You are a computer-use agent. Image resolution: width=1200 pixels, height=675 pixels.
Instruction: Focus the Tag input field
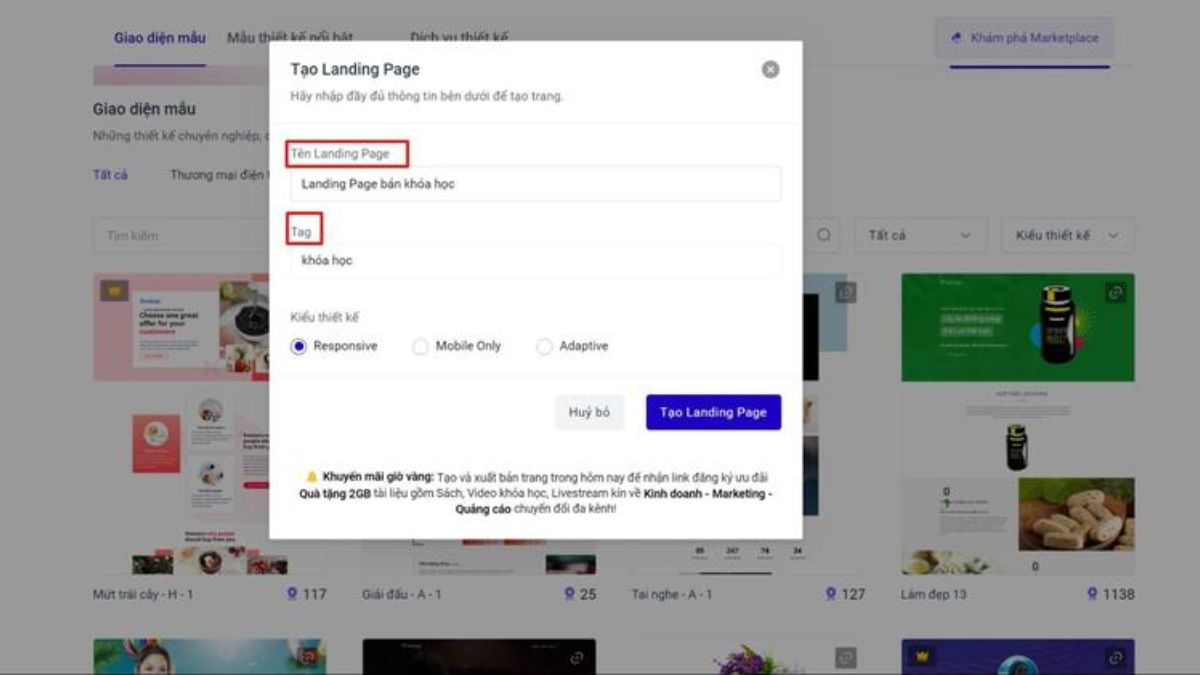[535, 261]
